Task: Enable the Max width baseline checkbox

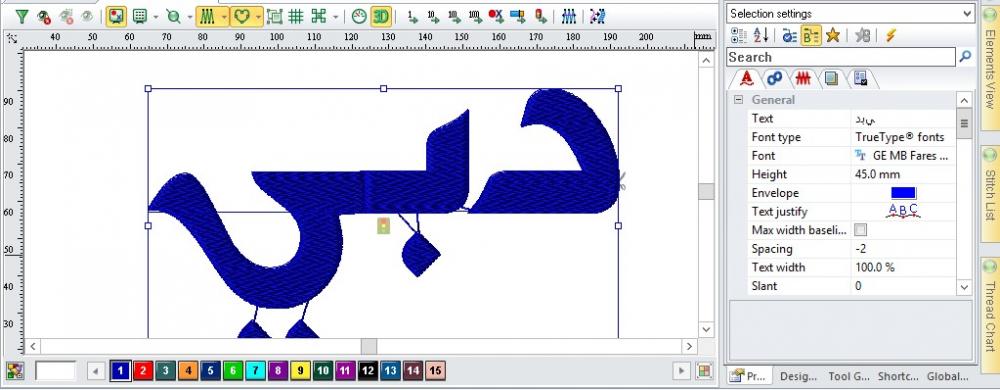Action: 861,230
